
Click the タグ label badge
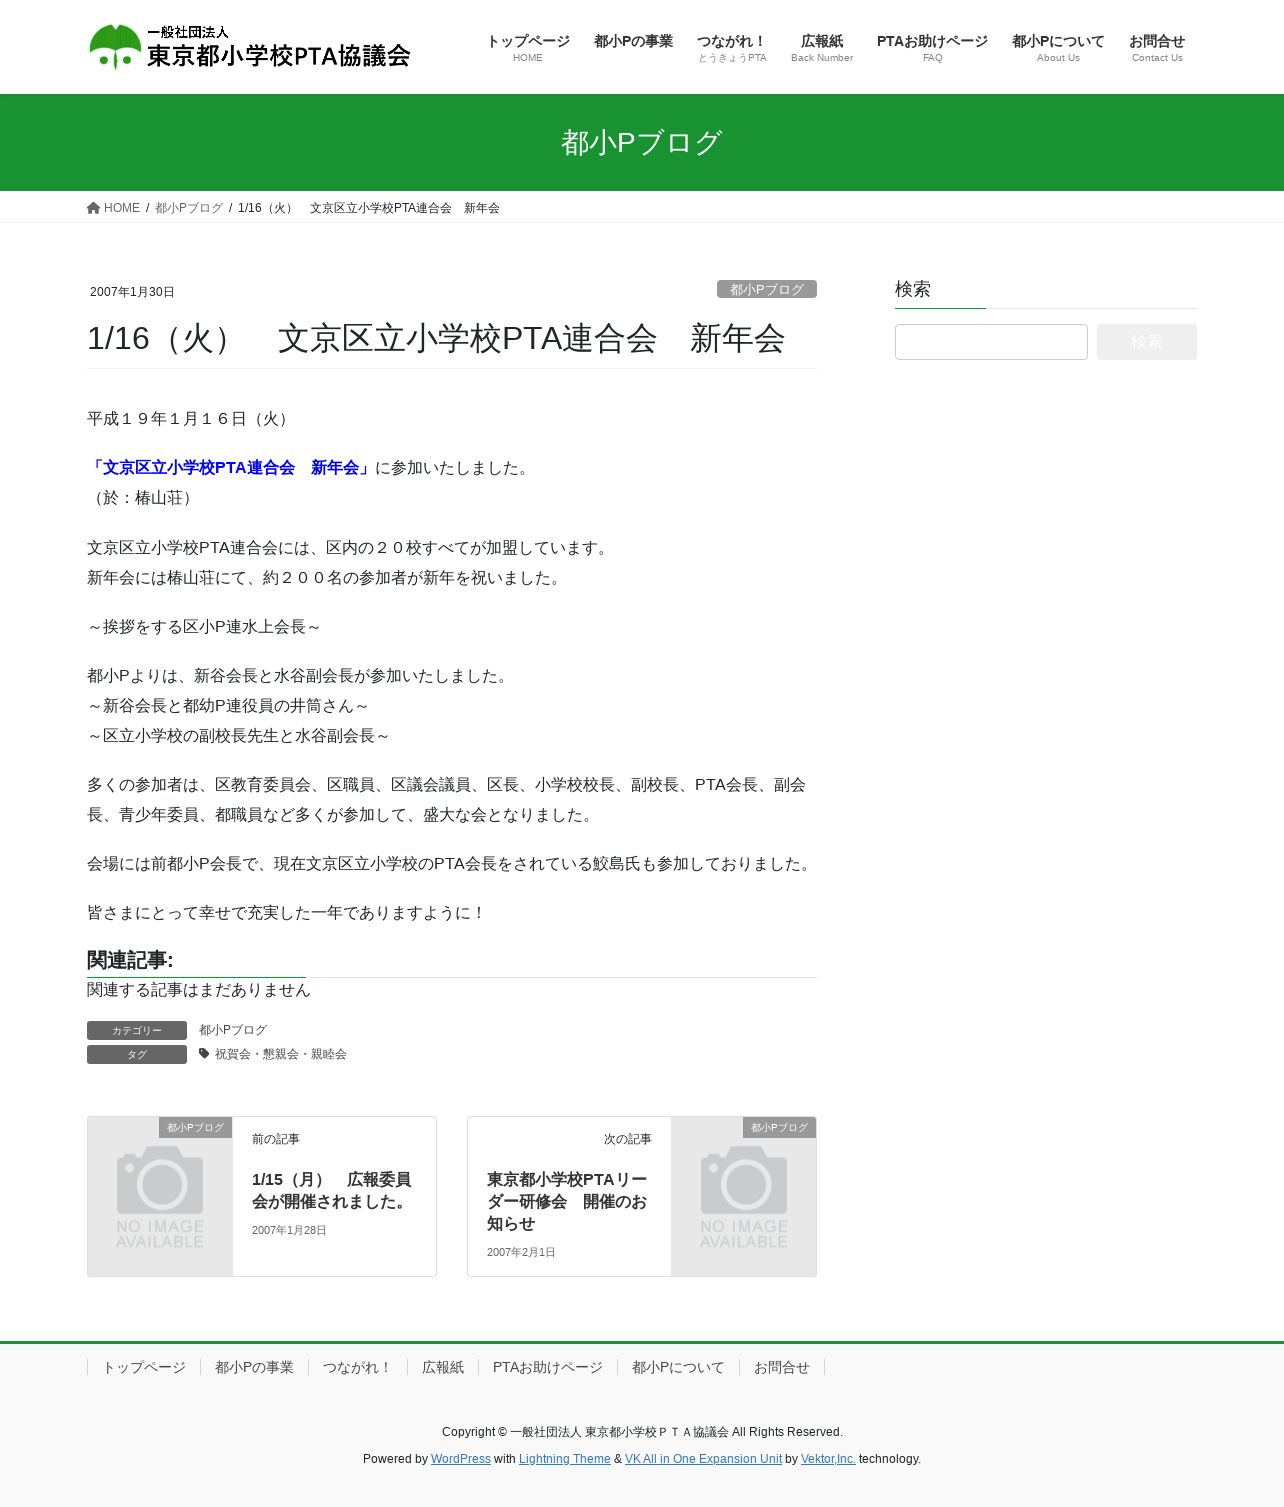pyautogui.click(x=137, y=1054)
